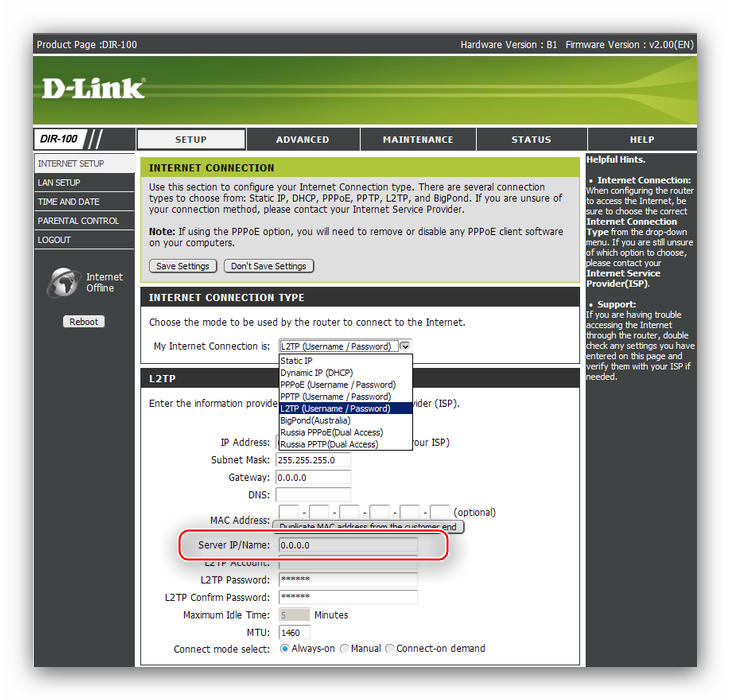The height and width of the screenshot is (700, 730).
Task: Open PARENTAL CONTROL page
Action: tap(84, 221)
